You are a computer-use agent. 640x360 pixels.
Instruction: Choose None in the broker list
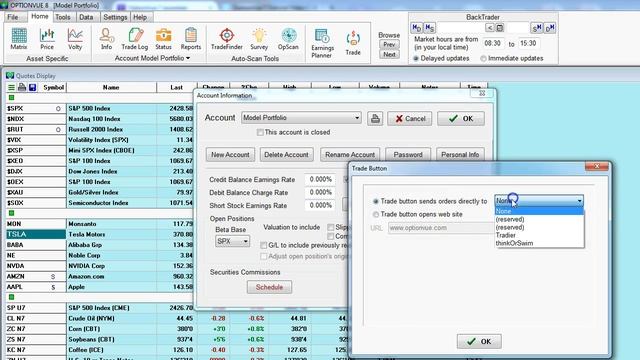click(539, 211)
